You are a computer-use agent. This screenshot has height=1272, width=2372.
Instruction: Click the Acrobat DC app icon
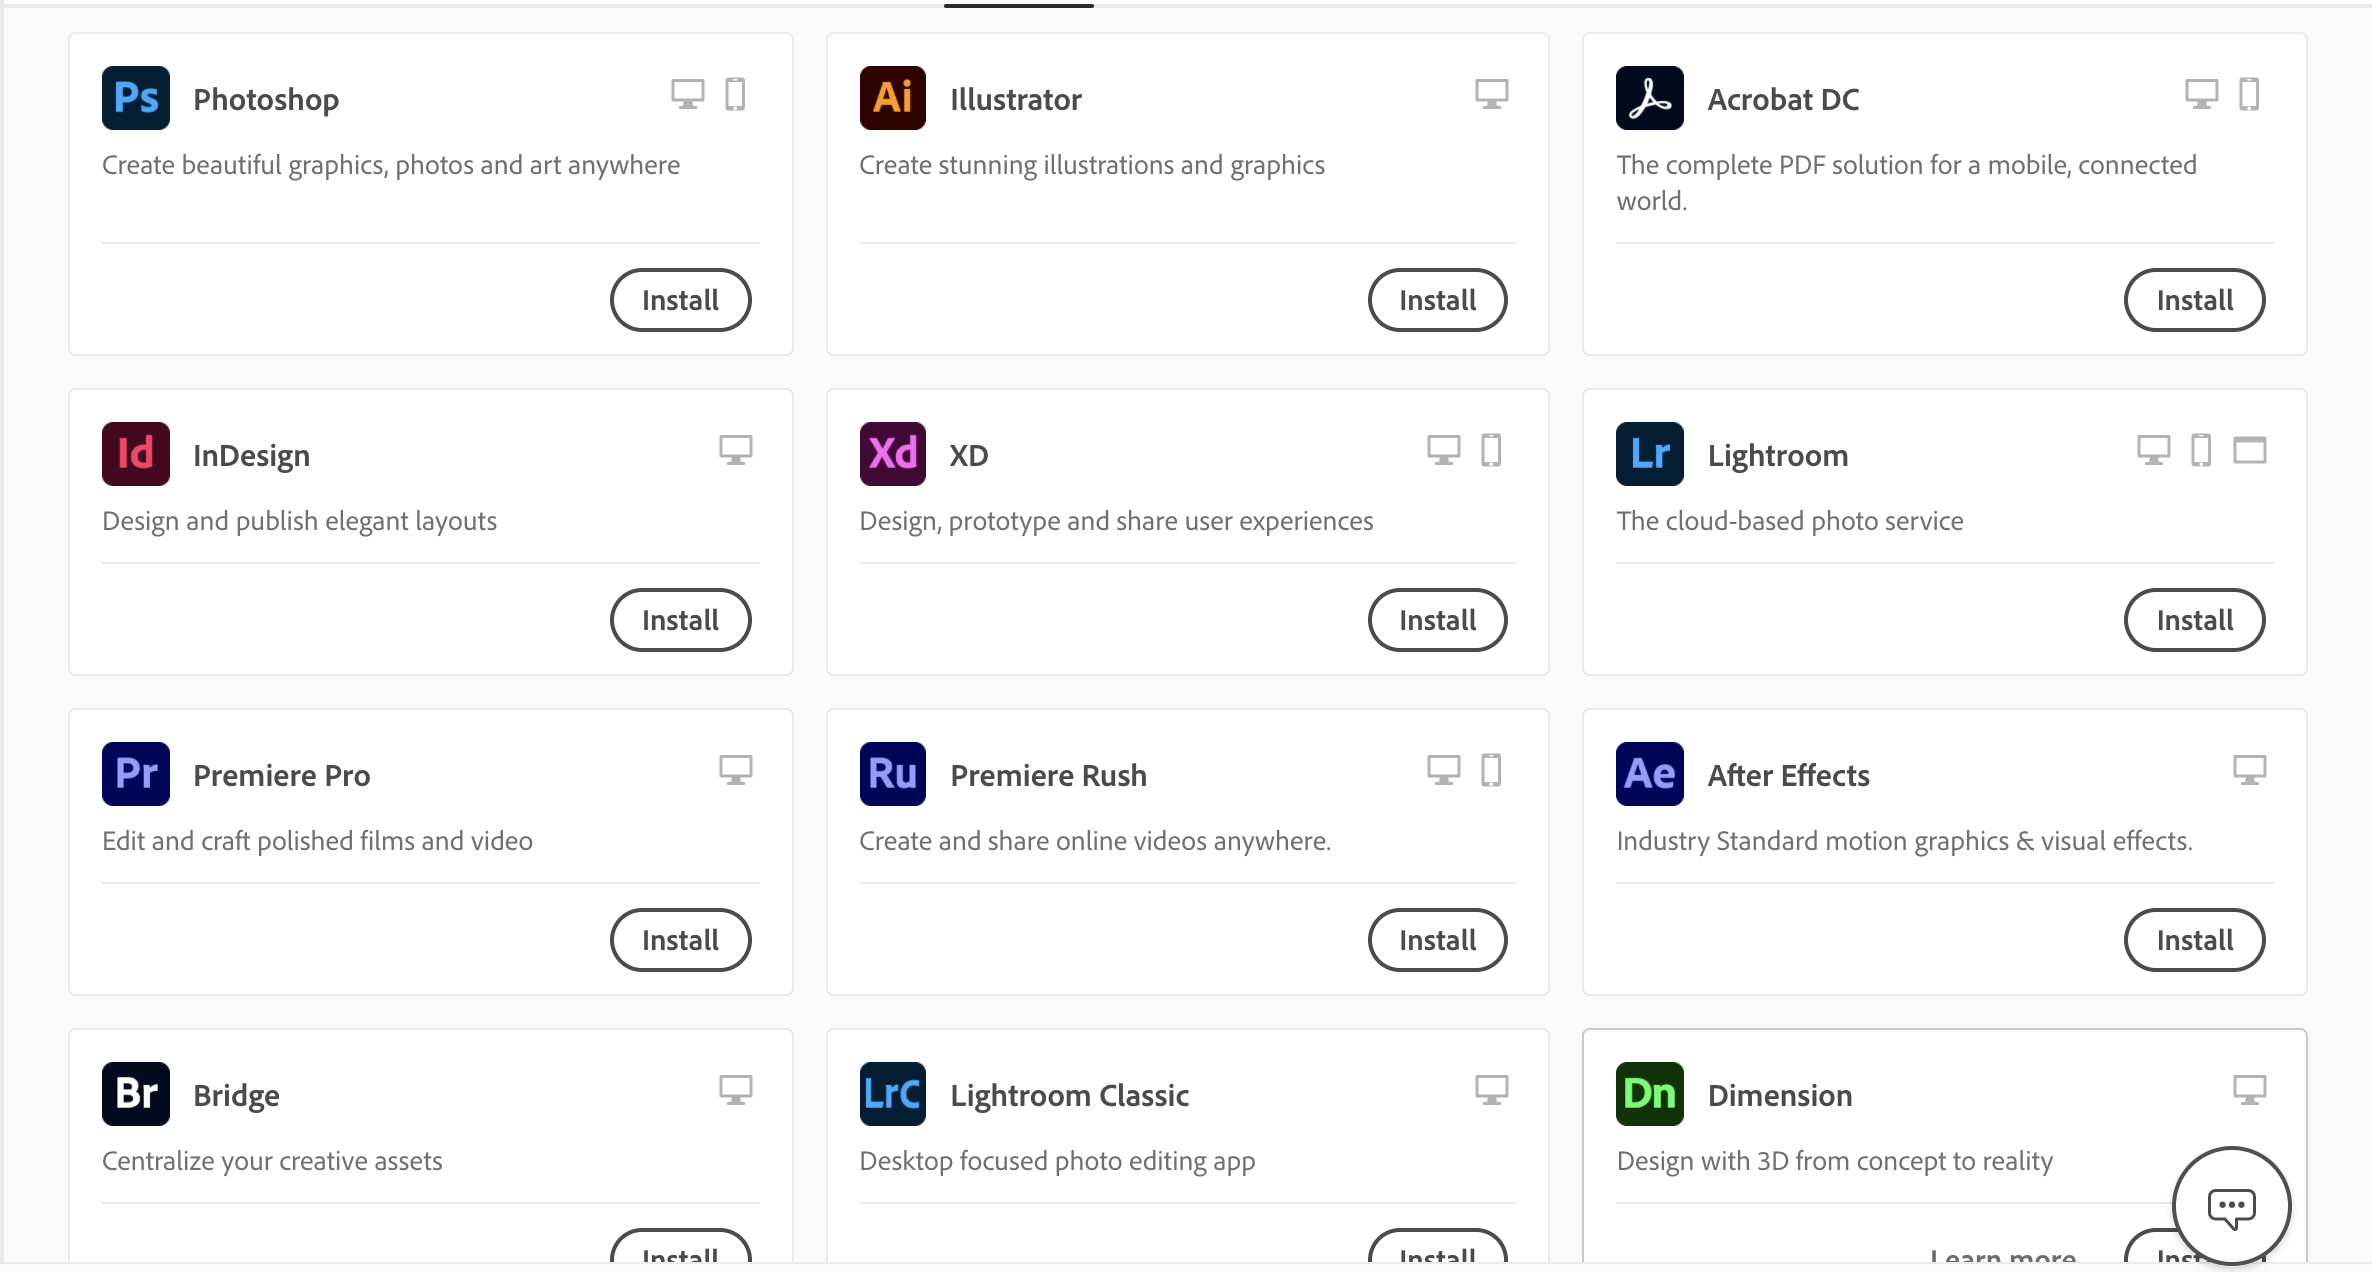(x=1650, y=98)
